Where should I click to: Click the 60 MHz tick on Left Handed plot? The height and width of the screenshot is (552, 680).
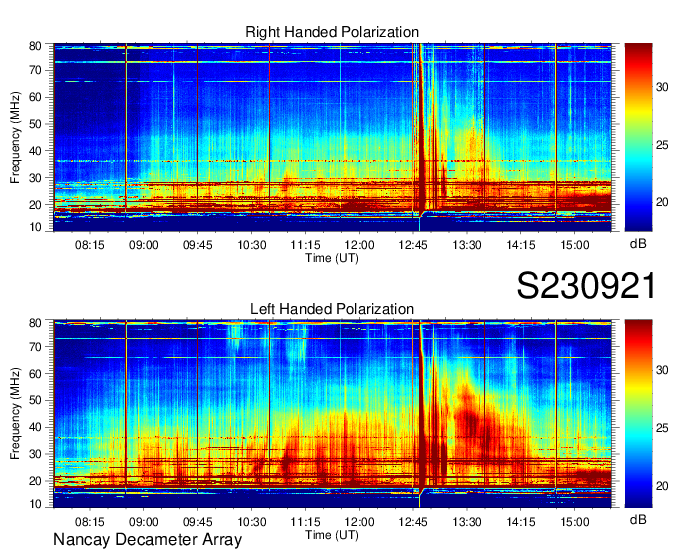[x=35, y=373]
